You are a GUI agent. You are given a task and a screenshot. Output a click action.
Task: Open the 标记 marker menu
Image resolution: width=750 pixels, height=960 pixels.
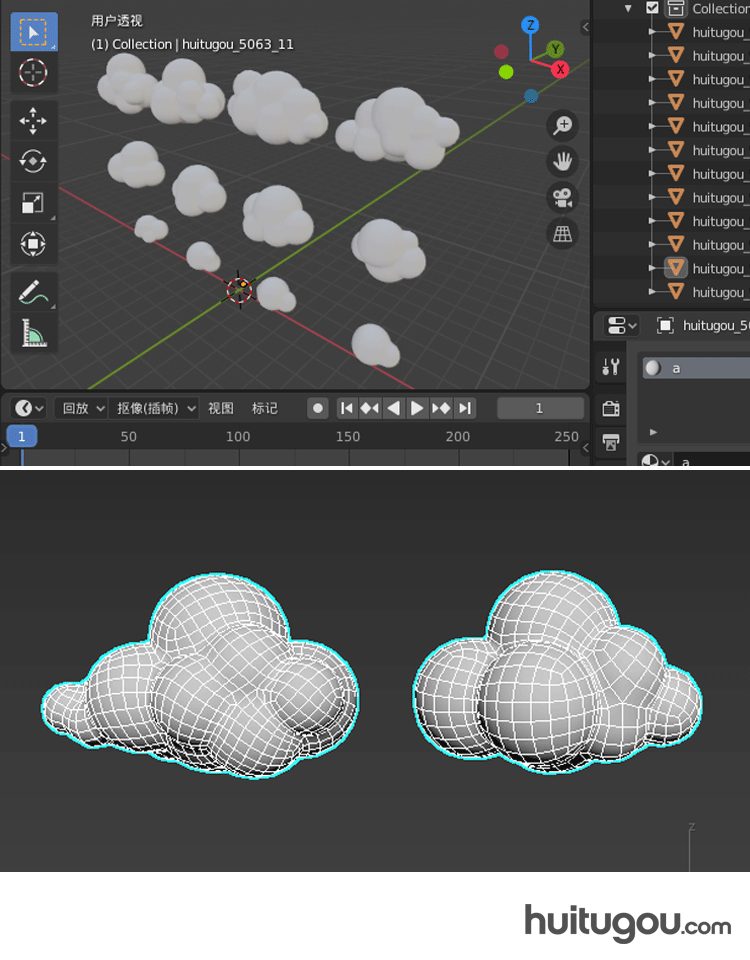click(265, 408)
